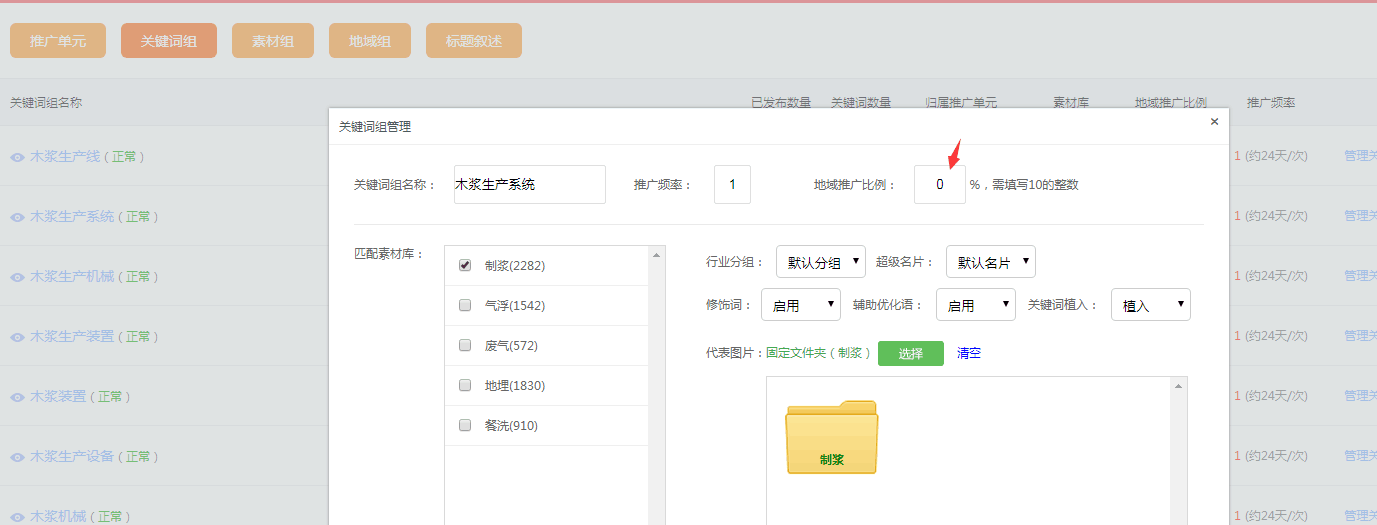Enable the 地埋(1830) checkbox
This screenshot has height=525, width=1377.
coord(465,385)
